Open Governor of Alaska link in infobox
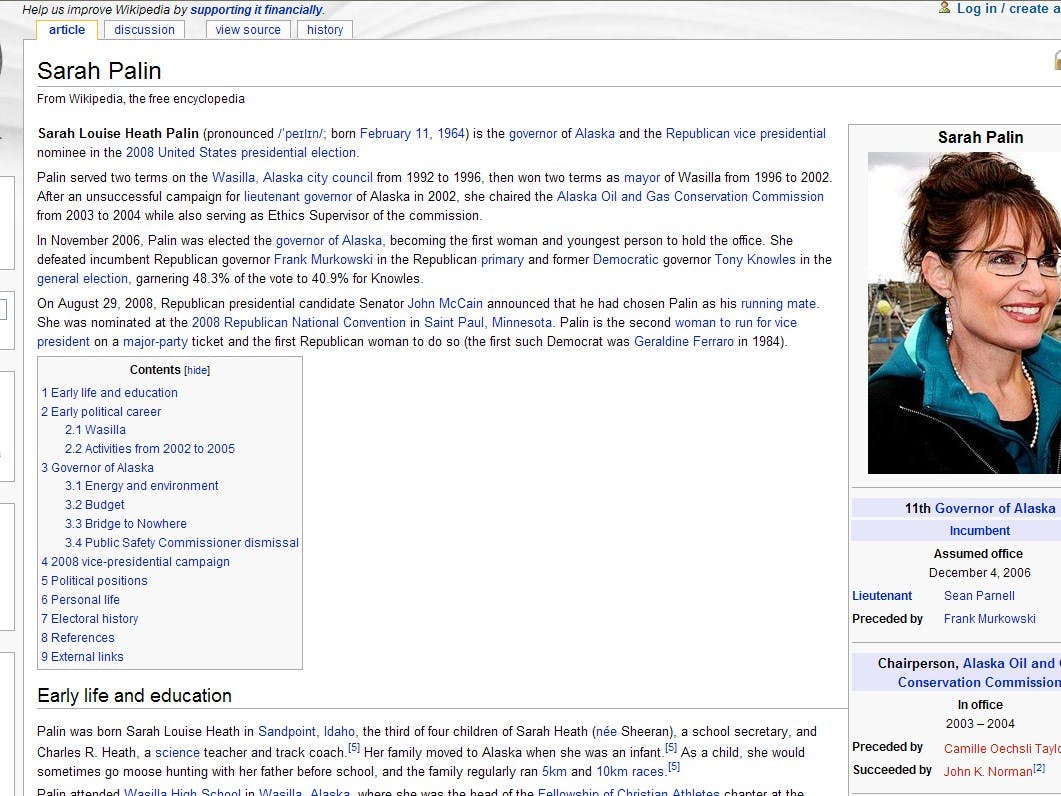Image resolution: width=1061 pixels, height=796 pixels. (995, 508)
